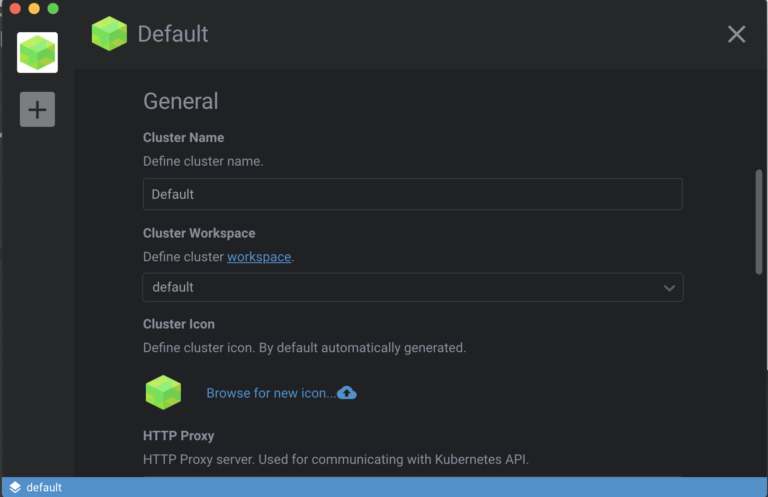This screenshot has width=768, height=497.
Task: Click the General section heading
Action: (x=180, y=101)
